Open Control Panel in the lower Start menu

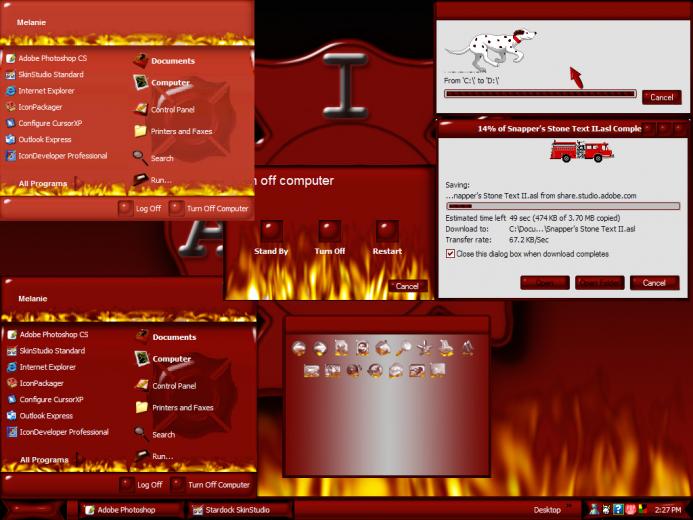pyautogui.click(x=166, y=386)
